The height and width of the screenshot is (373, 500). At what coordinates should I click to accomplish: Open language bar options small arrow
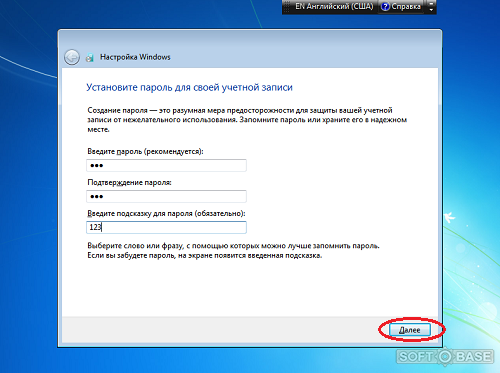point(431,10)
